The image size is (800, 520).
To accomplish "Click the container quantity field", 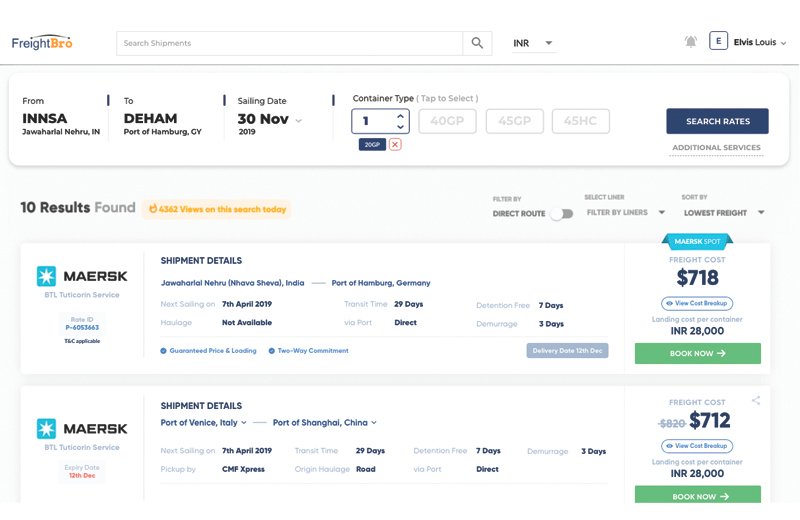I will coord(380,121).
